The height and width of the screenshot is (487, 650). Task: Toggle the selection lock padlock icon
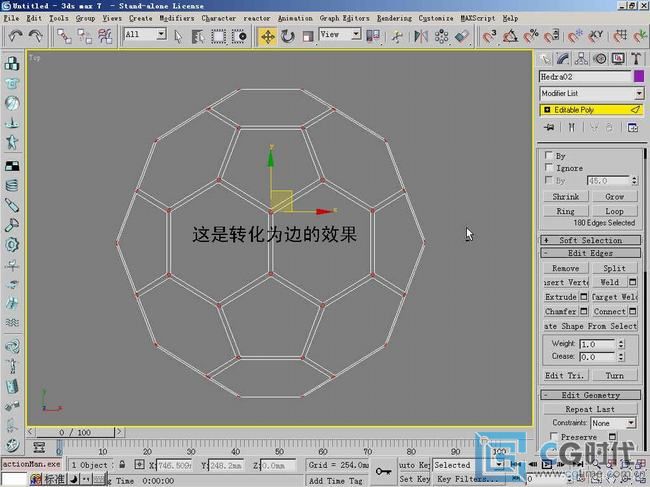pyautogui.click(x=122, y=464)
